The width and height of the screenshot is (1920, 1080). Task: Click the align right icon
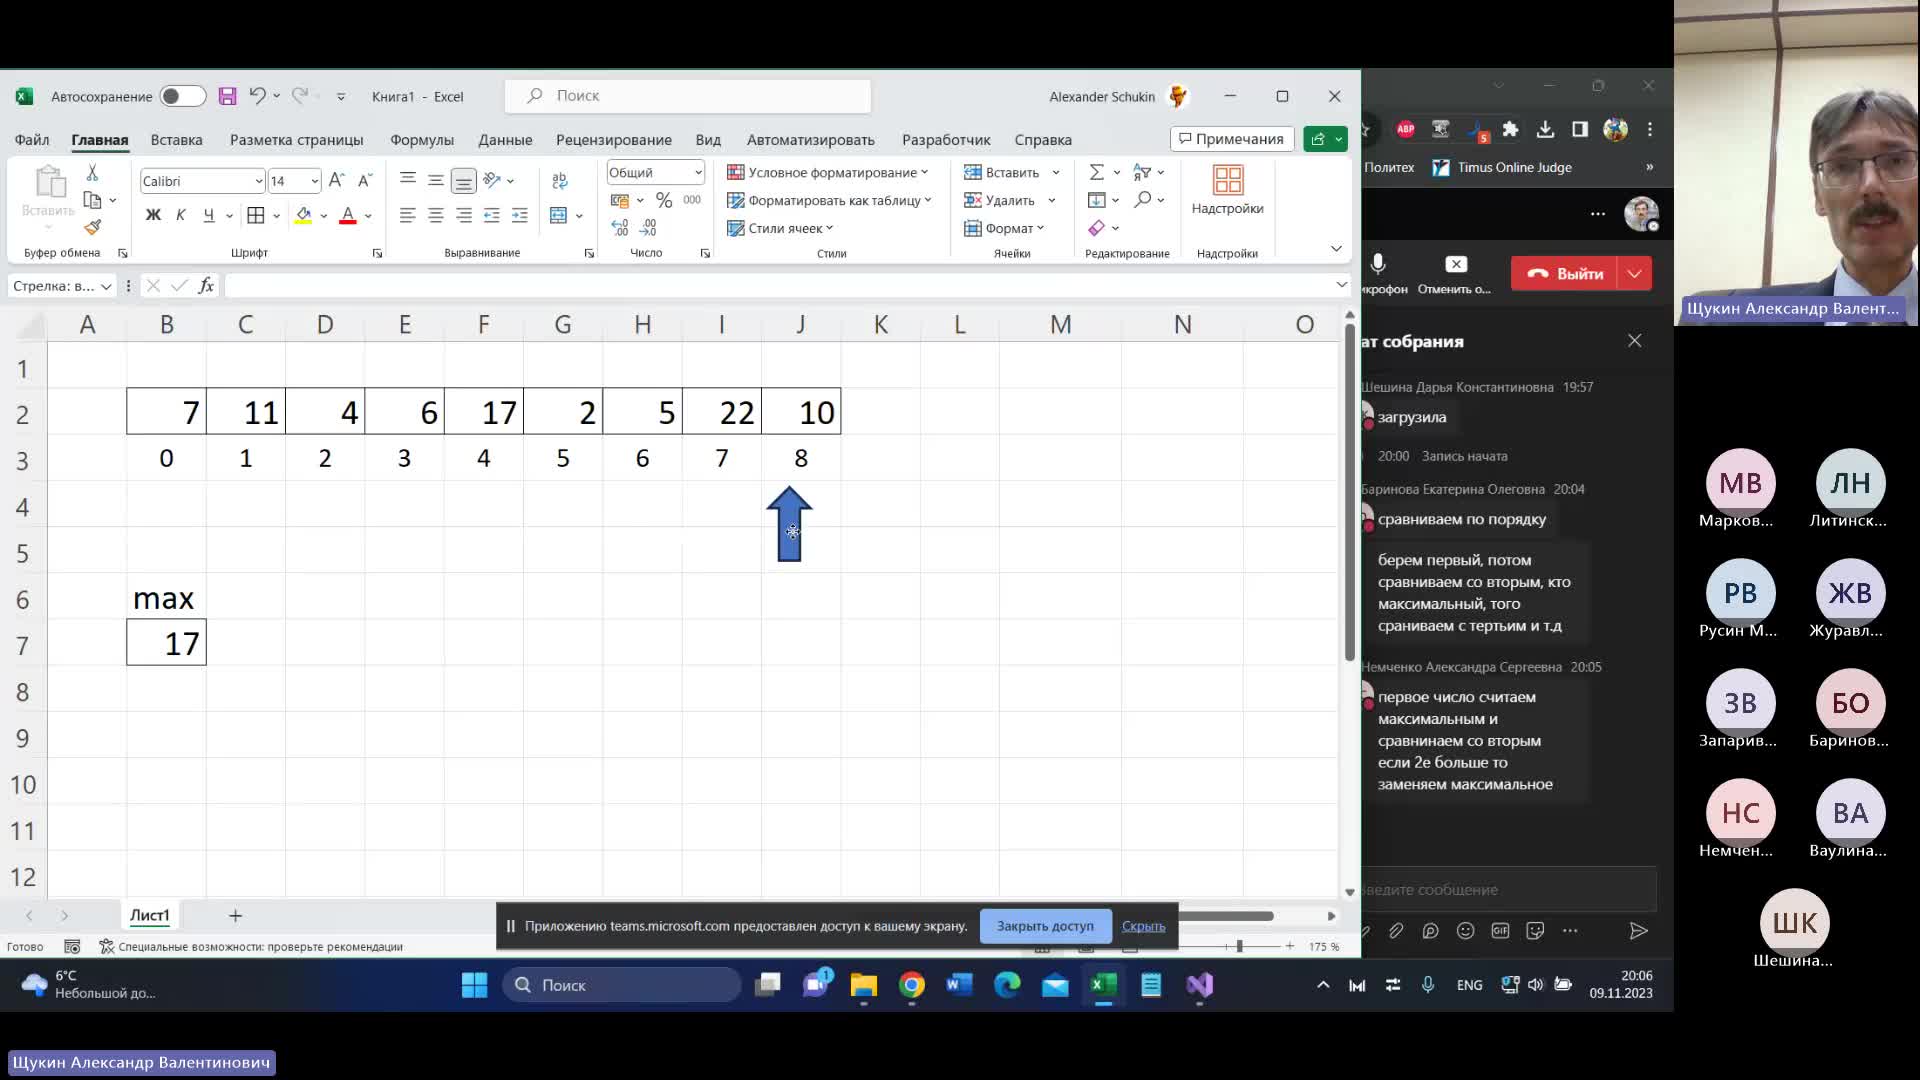tap(463, 215)
